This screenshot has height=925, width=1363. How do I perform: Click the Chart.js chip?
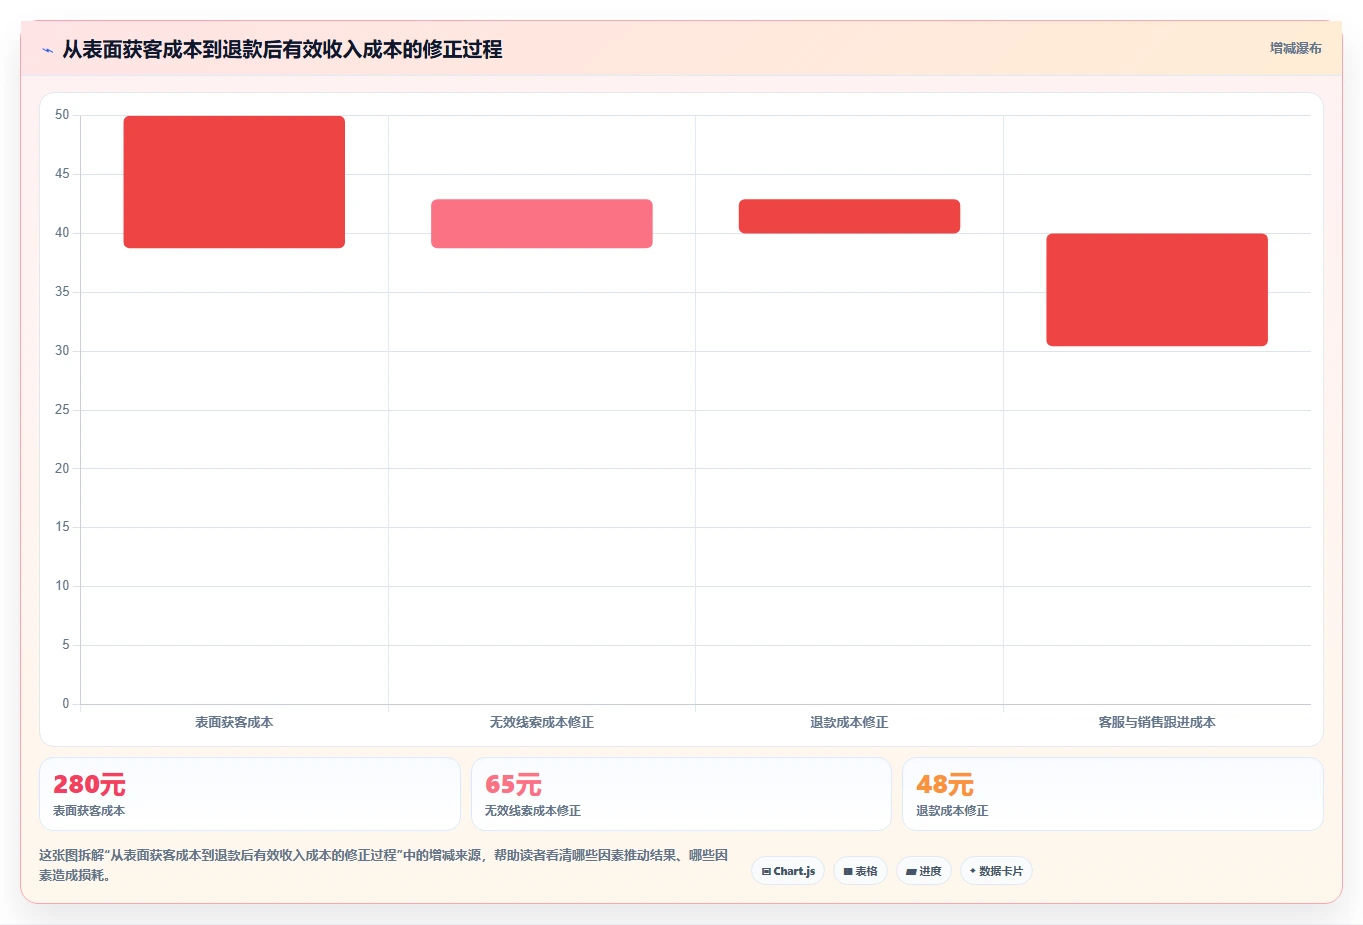[788, 871]
